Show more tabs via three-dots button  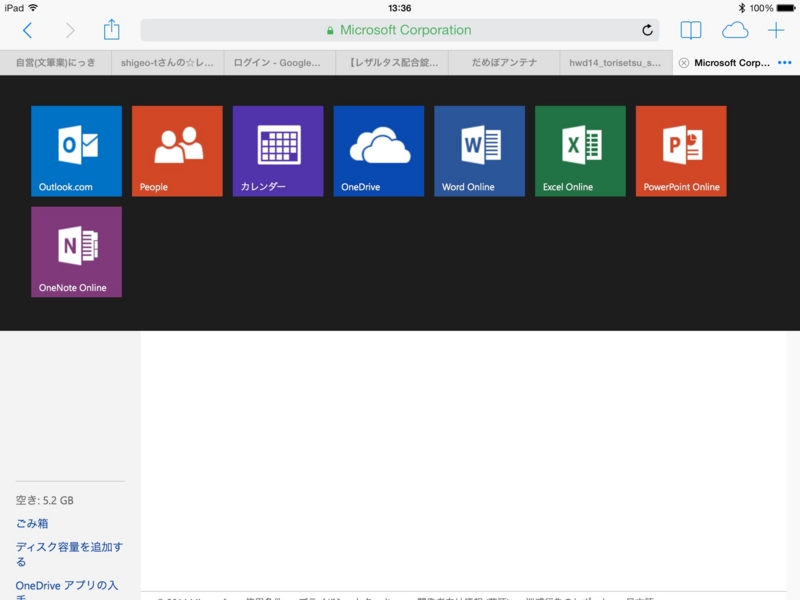[x=785, y=63]
